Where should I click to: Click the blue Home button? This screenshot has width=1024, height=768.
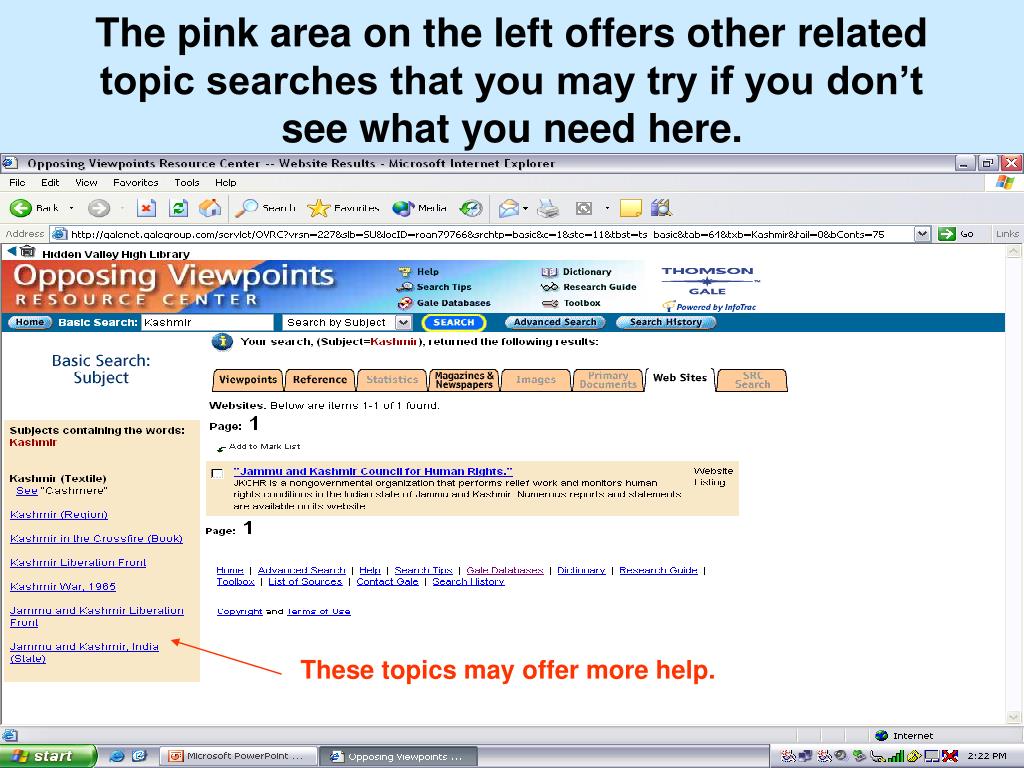pos(29,322)
